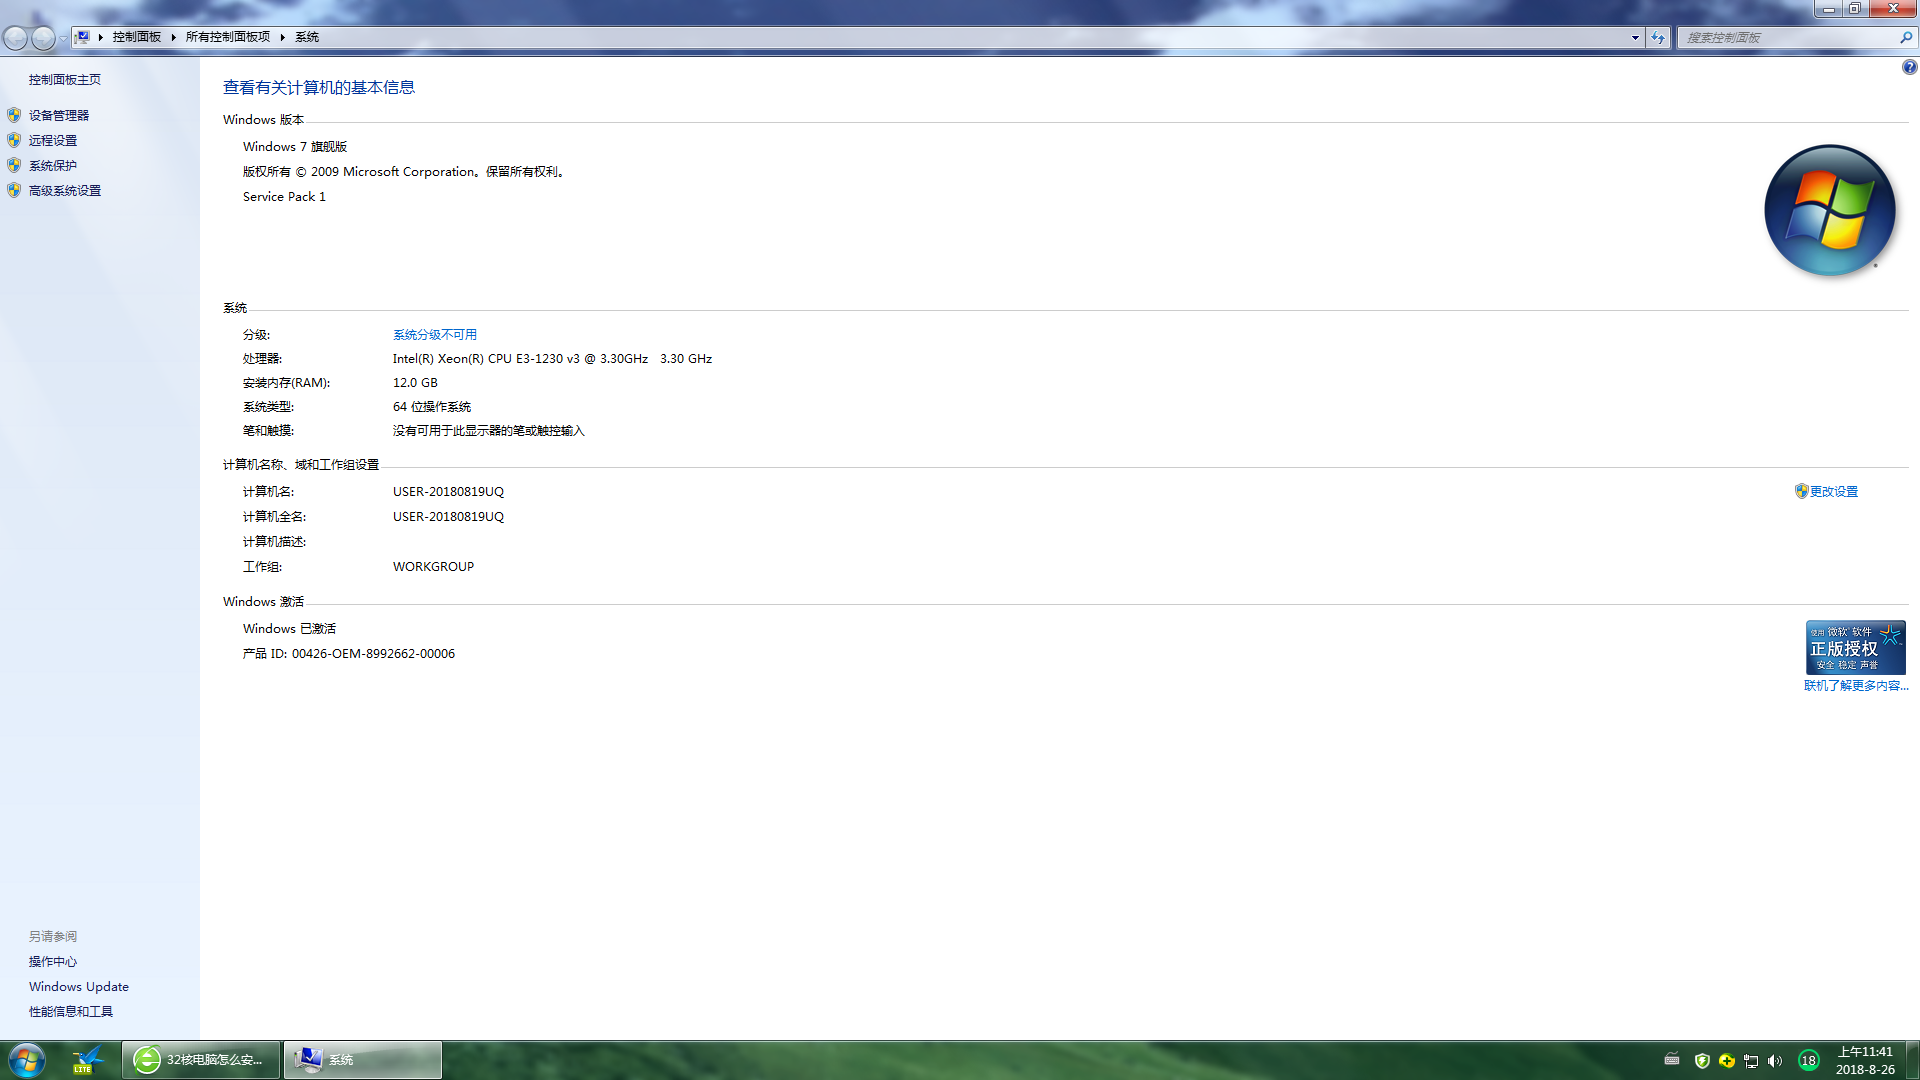The height and width of the screenshot is (1080, 1920).
Task: Open the green shield security tray icon
Action: [x=1702, y=1061]
